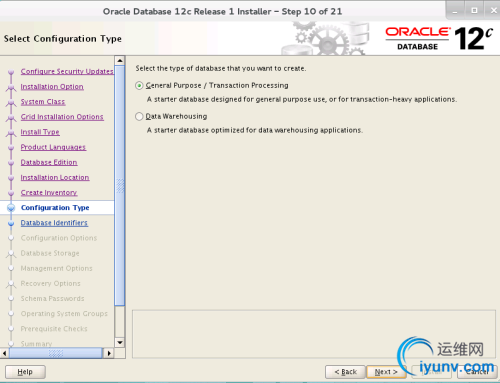Click the Cancel button
This screenshot has width=500, height=383.
(x=477, y=372)
